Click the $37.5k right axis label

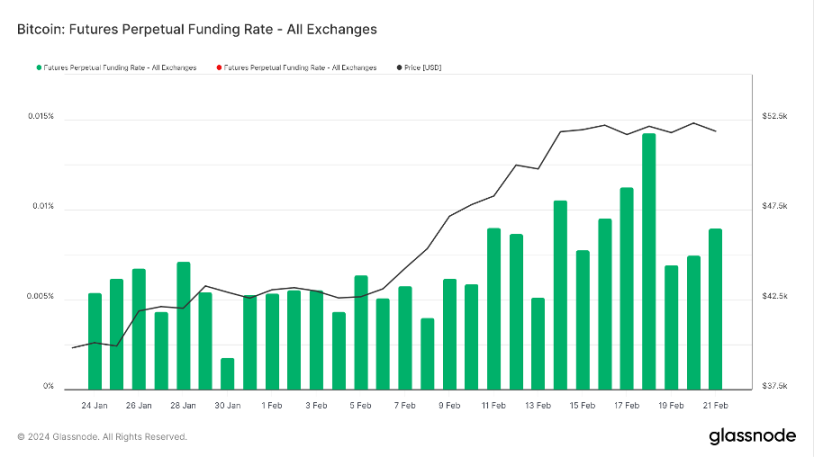tap(775, 386)
